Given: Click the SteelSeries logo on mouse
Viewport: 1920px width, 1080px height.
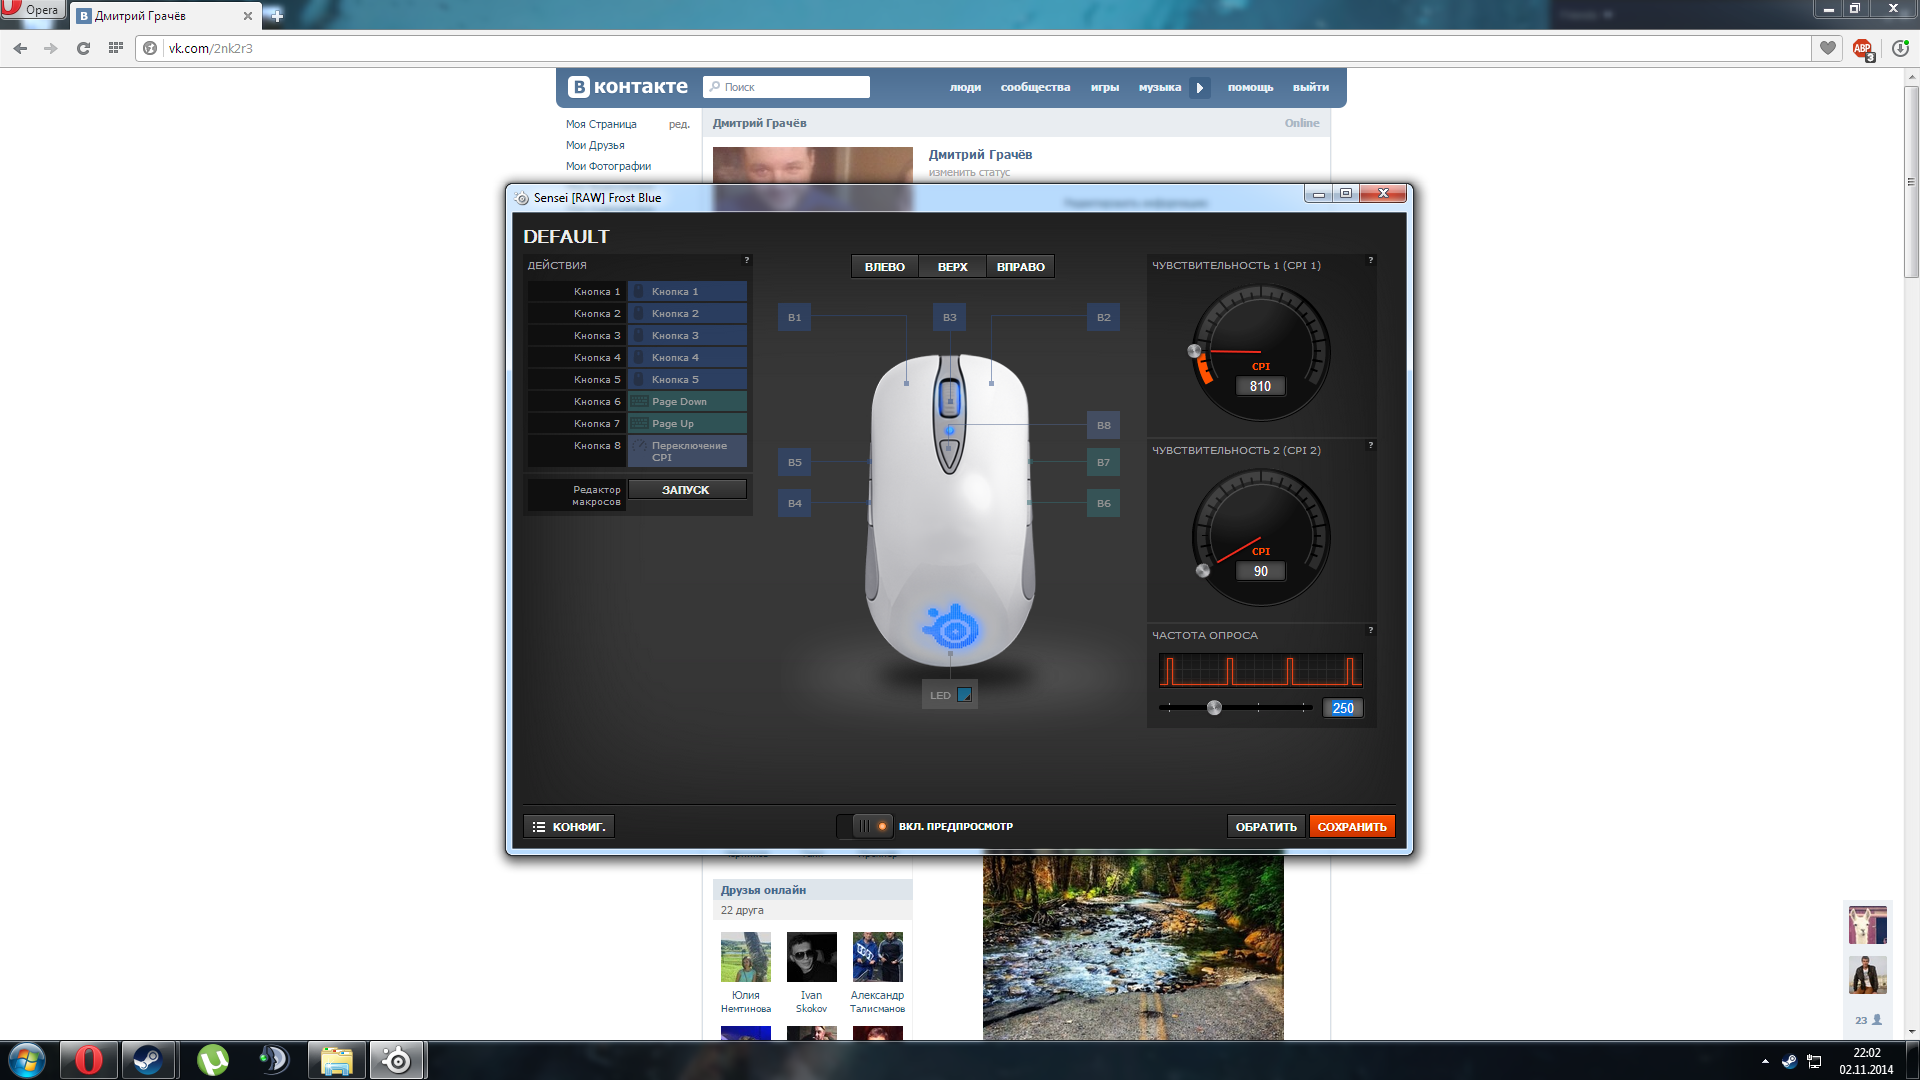Looking at the screenshot, I should pyautogui.click(x=951, y=627).
